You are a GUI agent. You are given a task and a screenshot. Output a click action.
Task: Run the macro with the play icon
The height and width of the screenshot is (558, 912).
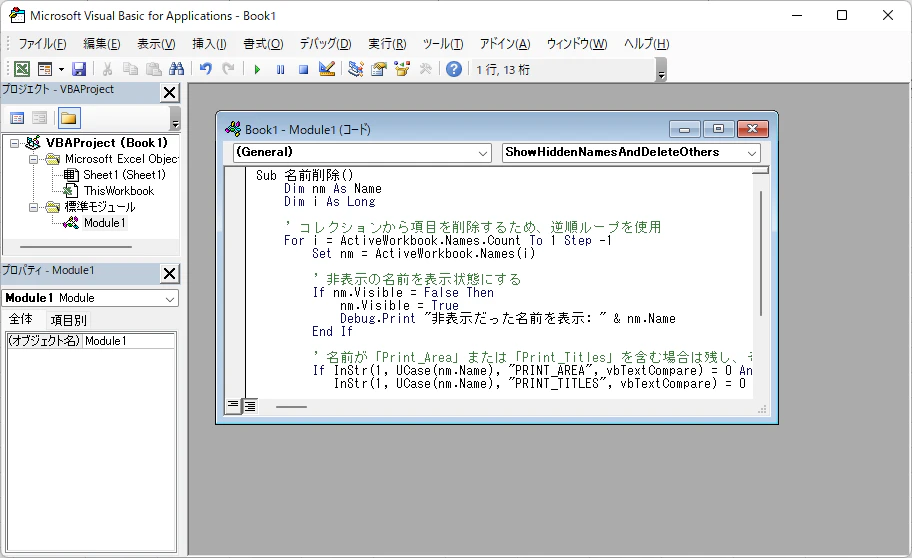click(257, 69)
